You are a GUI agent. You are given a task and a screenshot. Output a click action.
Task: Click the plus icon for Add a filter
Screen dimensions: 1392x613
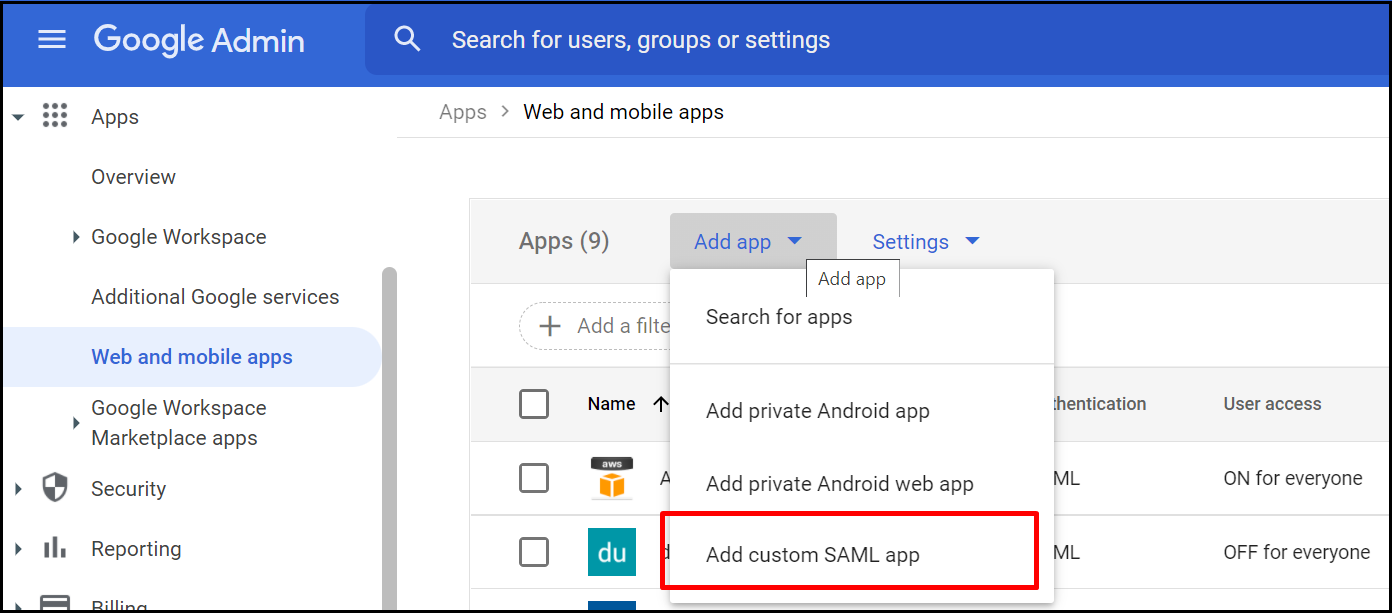pos(550,326)
